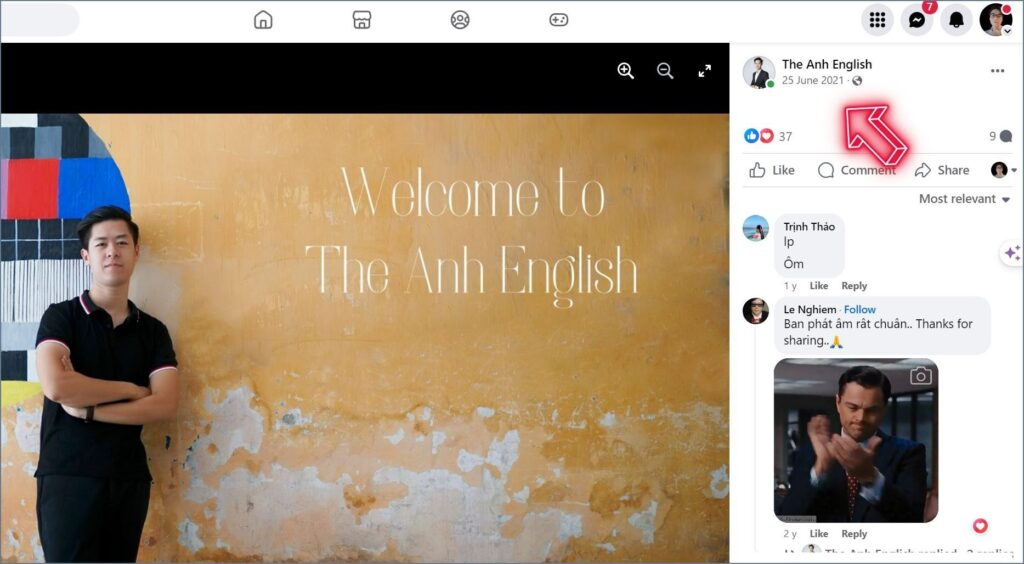Open Trịnh Thảo's profile picture
This screenshot has height=564, width=1024.
[756, 228]
